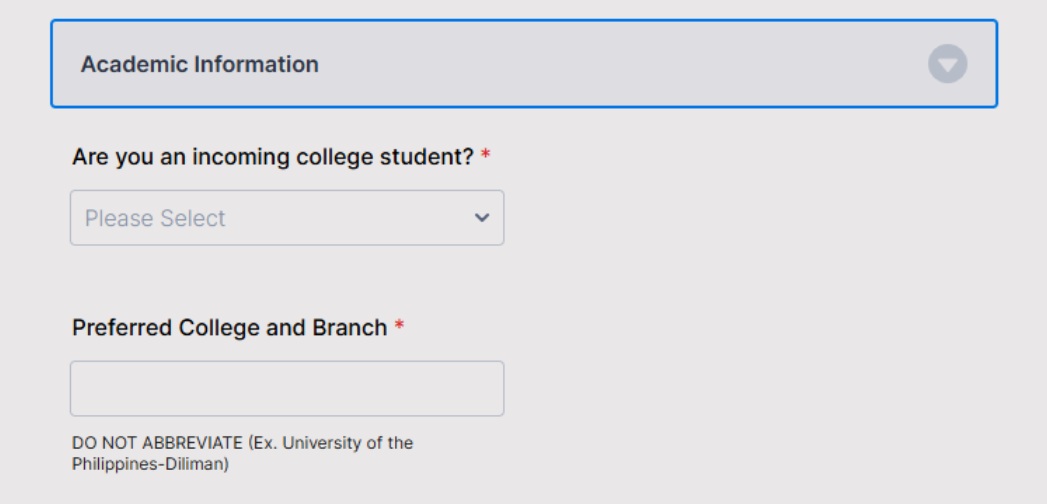
Task: Click the "Academic Information" title text
Action: (200, 64)
